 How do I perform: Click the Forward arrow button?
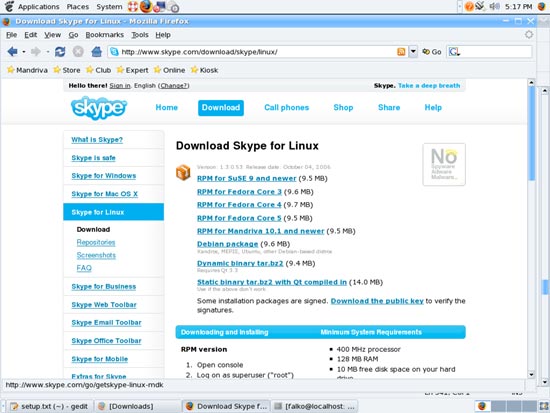coord(35,52)
